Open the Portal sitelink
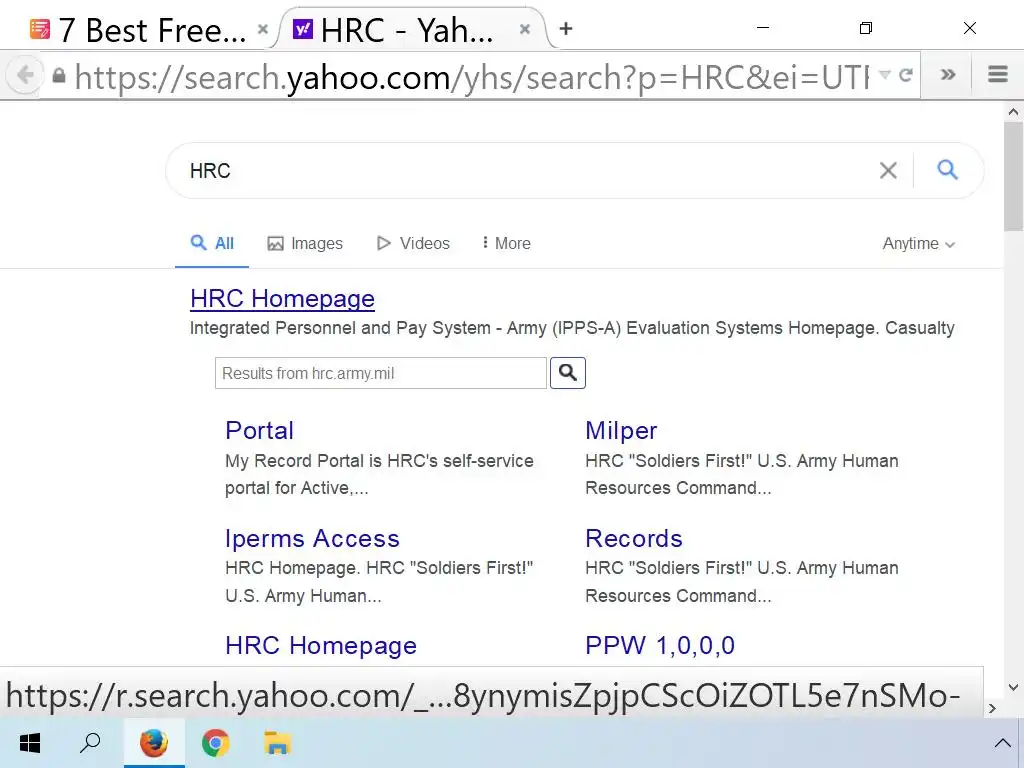Viewport: 1024px width, 768px height. pyautogui.click(x=259, y=430)
